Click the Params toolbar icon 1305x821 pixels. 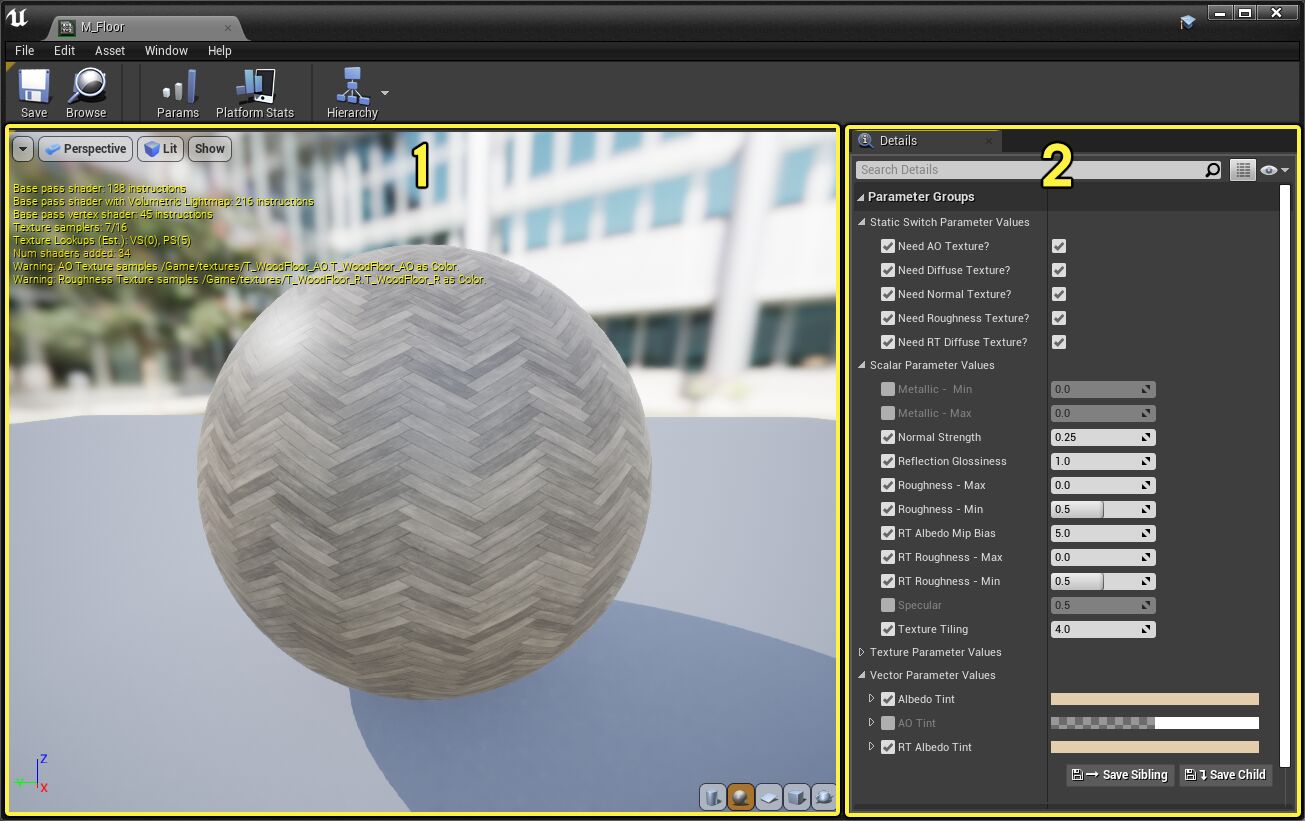[177, 92]
